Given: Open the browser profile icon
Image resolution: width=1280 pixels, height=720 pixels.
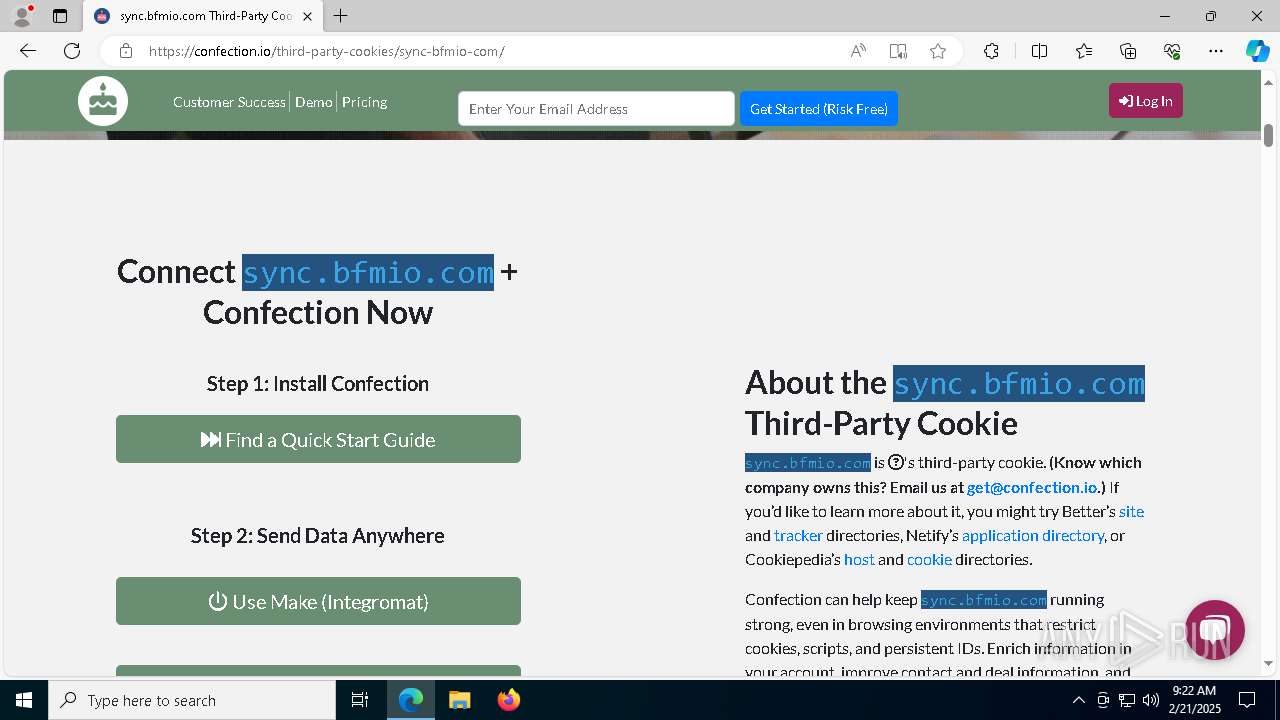Looking at the screenshot, I should [x=22, y=16].
